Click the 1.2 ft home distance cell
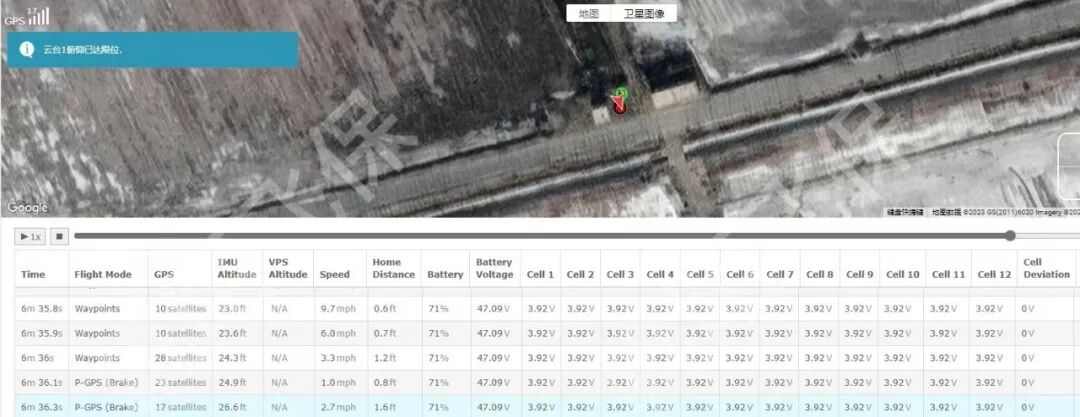 (x=384, y=358)
